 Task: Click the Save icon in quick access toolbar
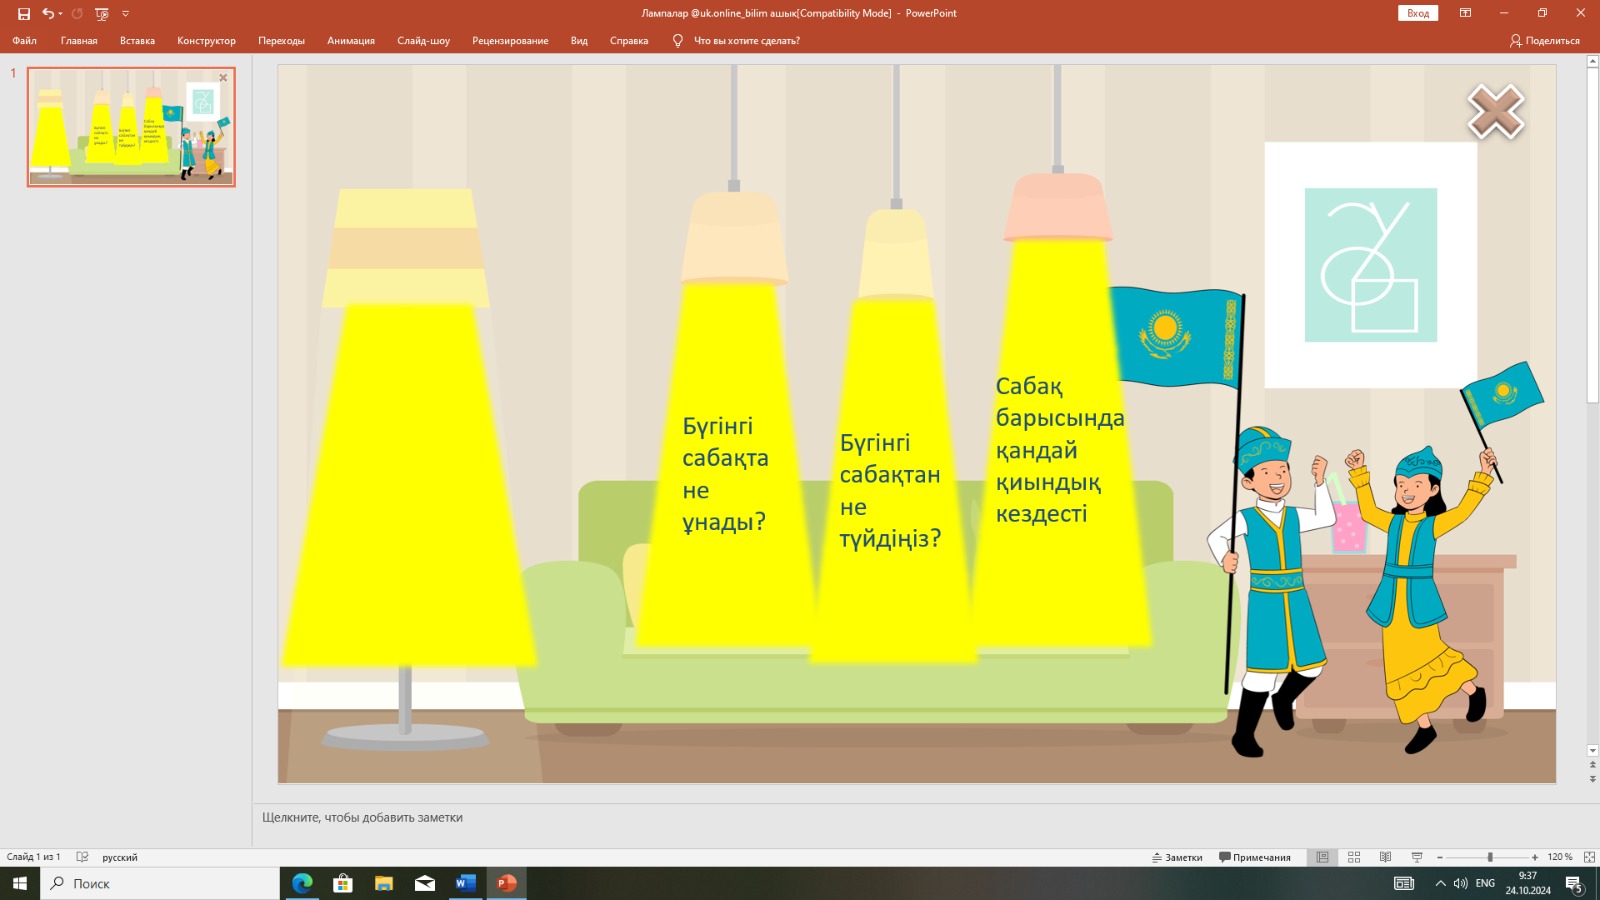tap(24, 14)
